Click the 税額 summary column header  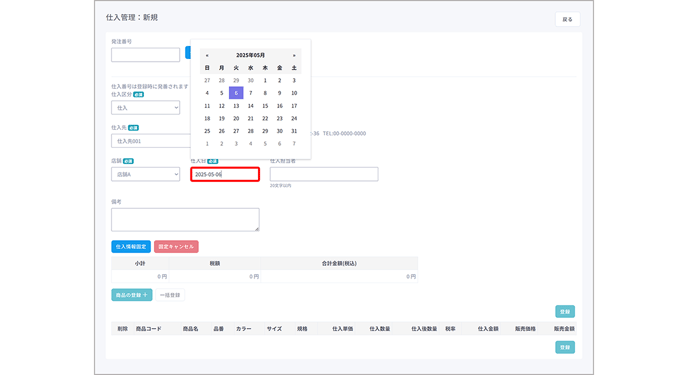click(215, 264)
